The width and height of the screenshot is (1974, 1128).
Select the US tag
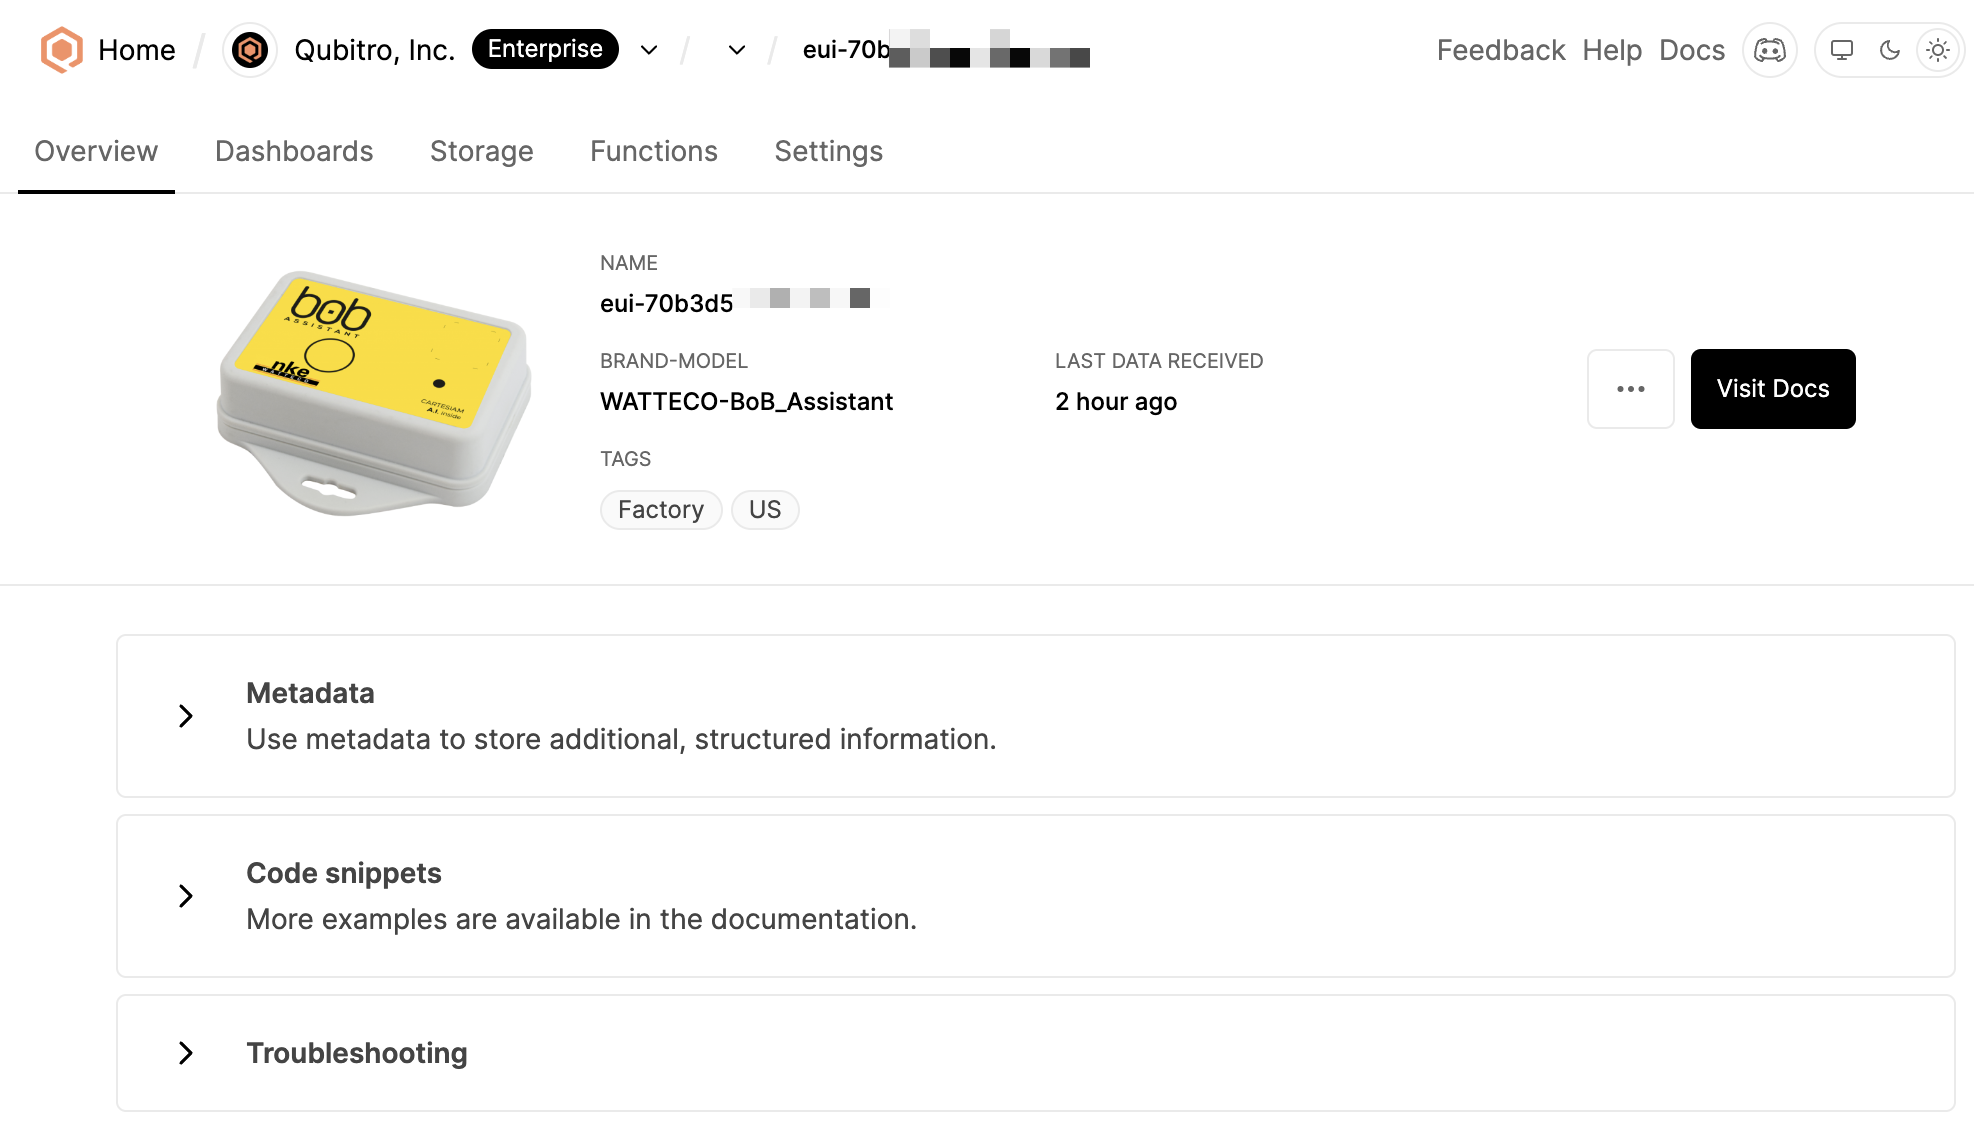coord(764,510)
